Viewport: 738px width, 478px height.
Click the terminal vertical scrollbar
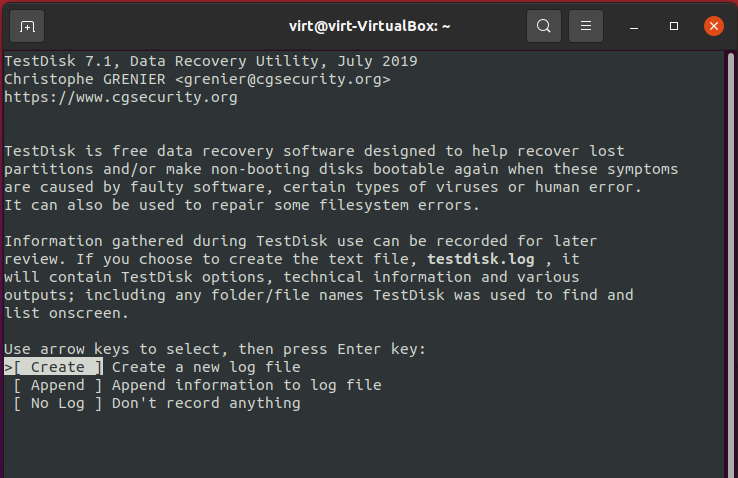click(x=730, y=263)
